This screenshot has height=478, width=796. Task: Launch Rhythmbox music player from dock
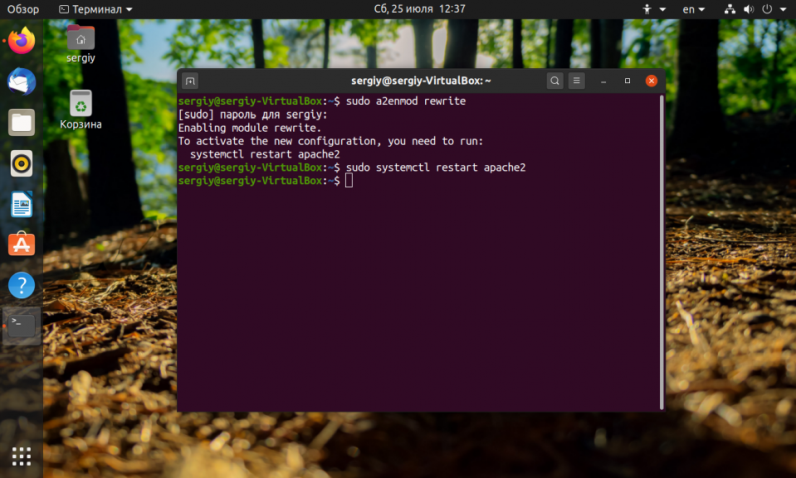tap(21, 163)
